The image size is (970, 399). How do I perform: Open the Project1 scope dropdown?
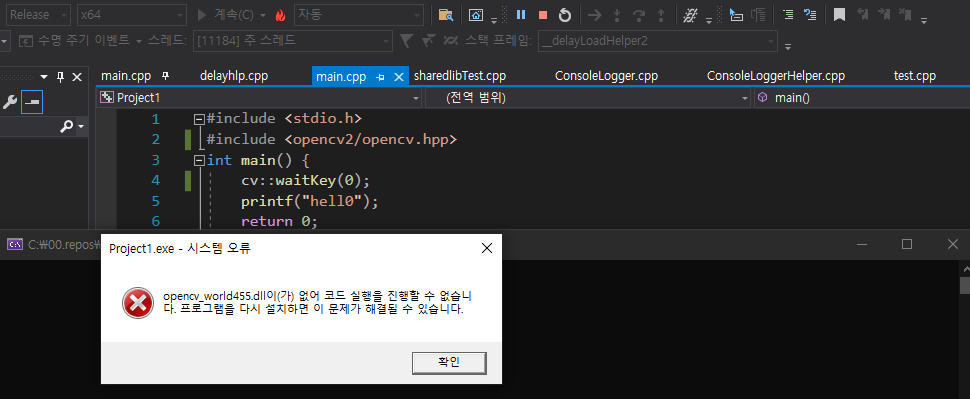click(260, 98)
